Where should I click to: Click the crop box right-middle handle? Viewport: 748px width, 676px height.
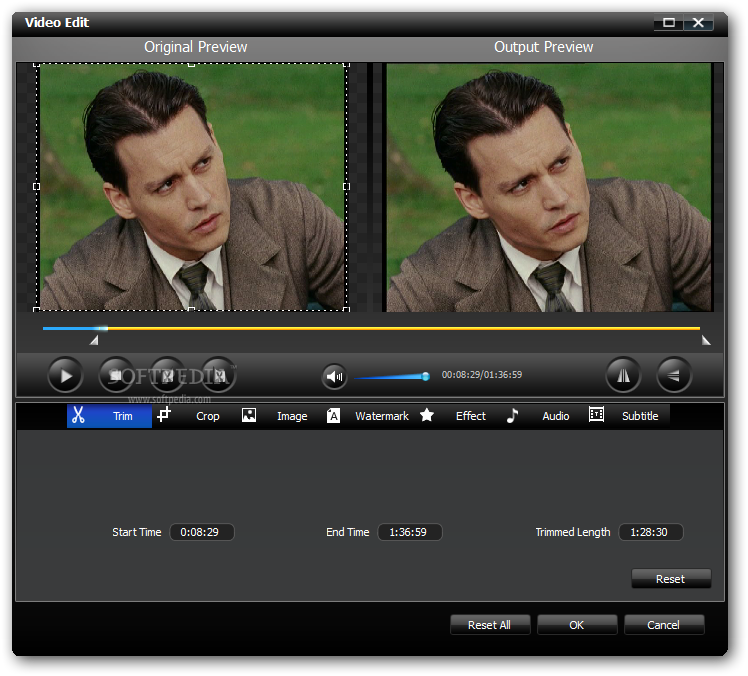[346, 187]
